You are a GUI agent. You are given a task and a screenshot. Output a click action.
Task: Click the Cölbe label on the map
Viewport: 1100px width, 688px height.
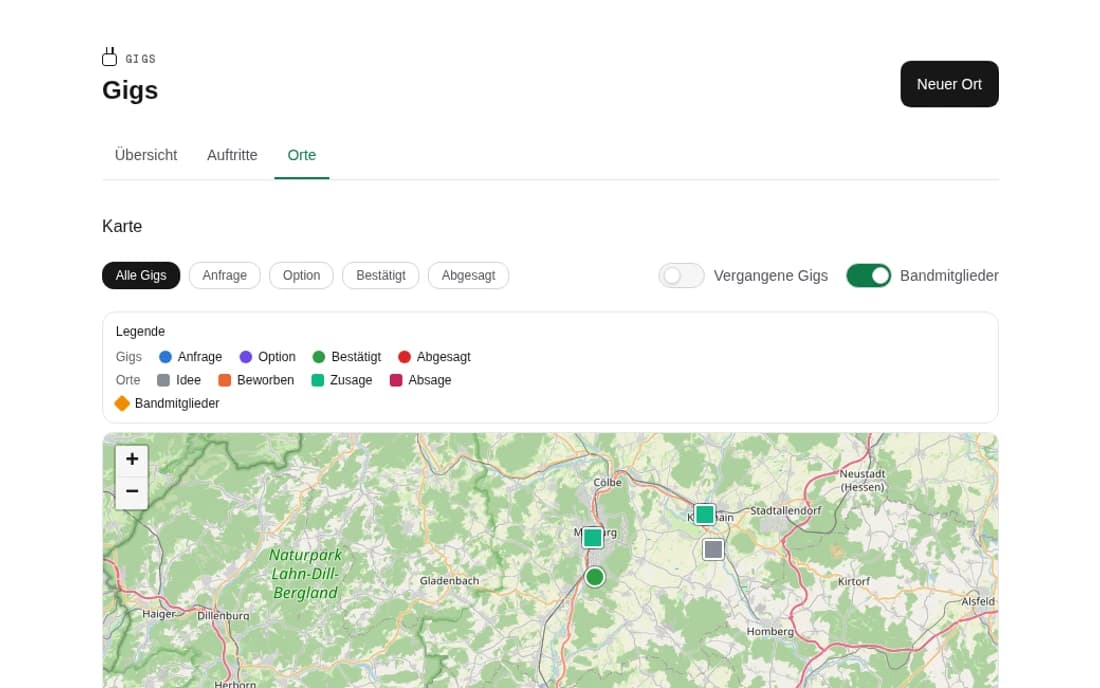coord(608,483)
